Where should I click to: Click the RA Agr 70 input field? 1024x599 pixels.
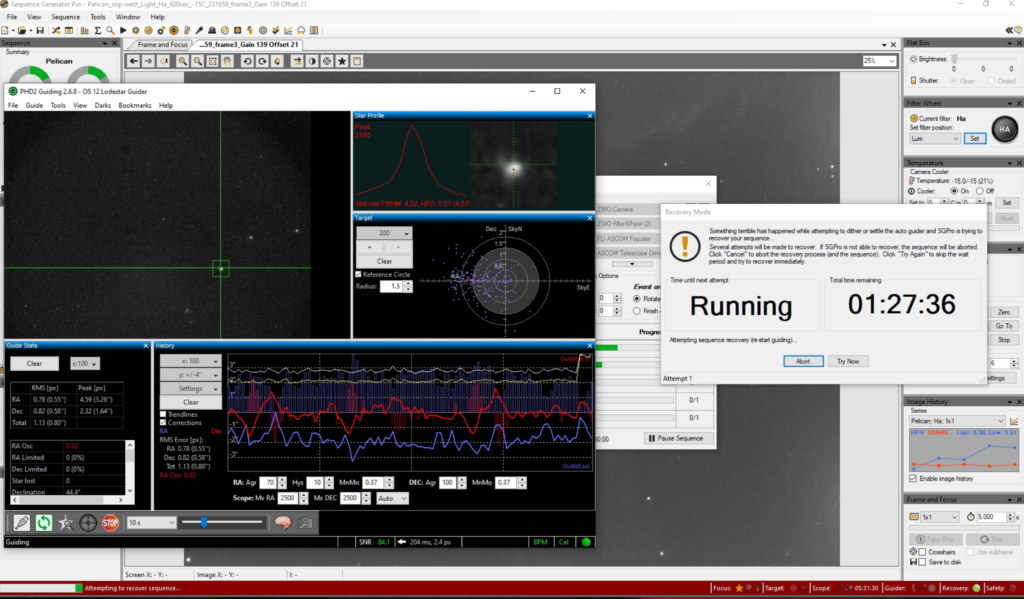268,483
